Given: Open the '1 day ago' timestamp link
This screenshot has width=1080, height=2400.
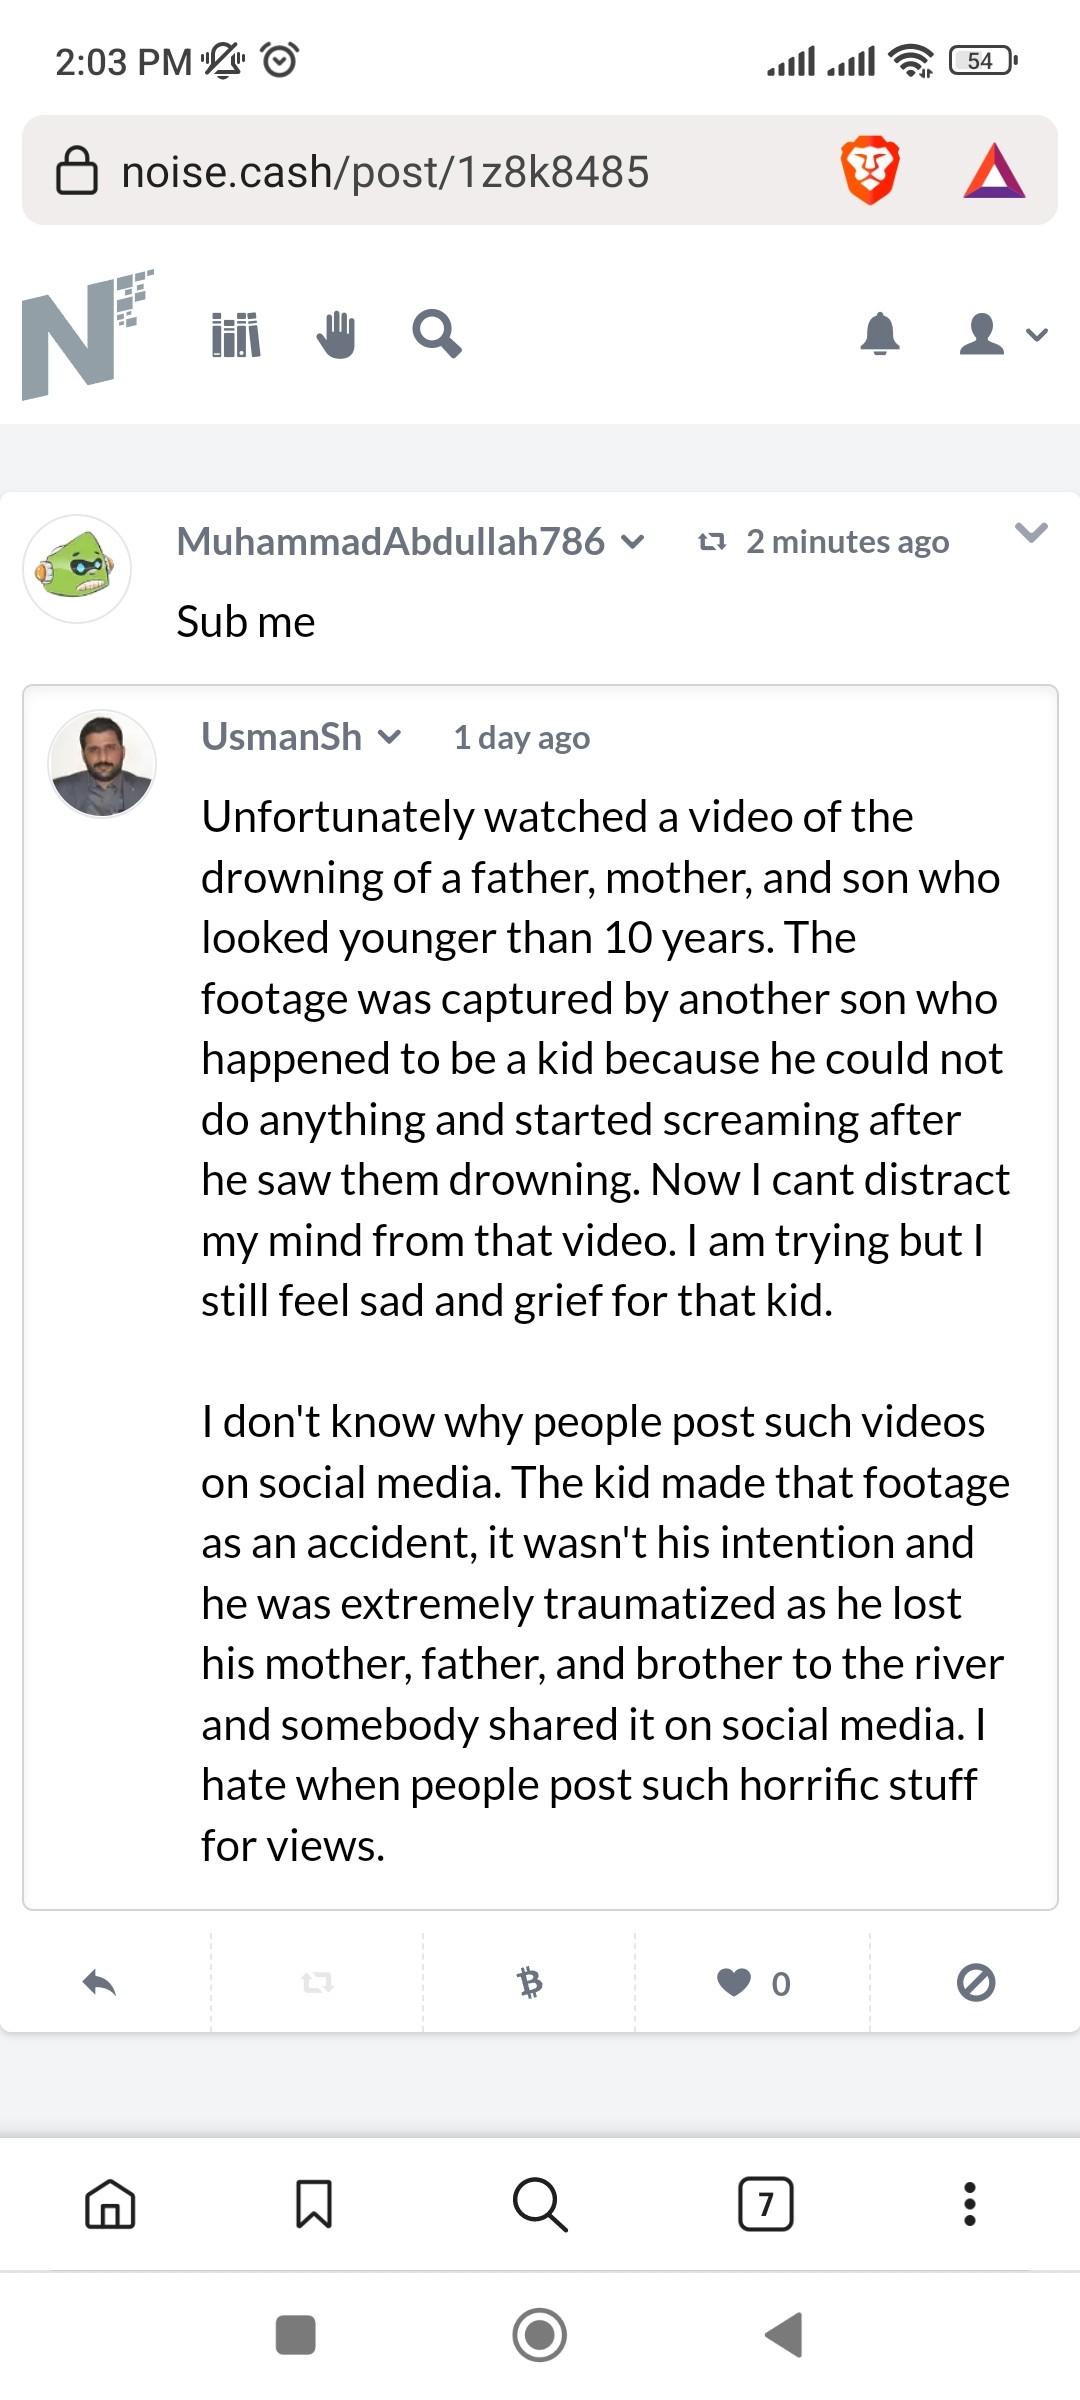Looking at the screenshot, I should pyautogui.click(x=522, y=738).
